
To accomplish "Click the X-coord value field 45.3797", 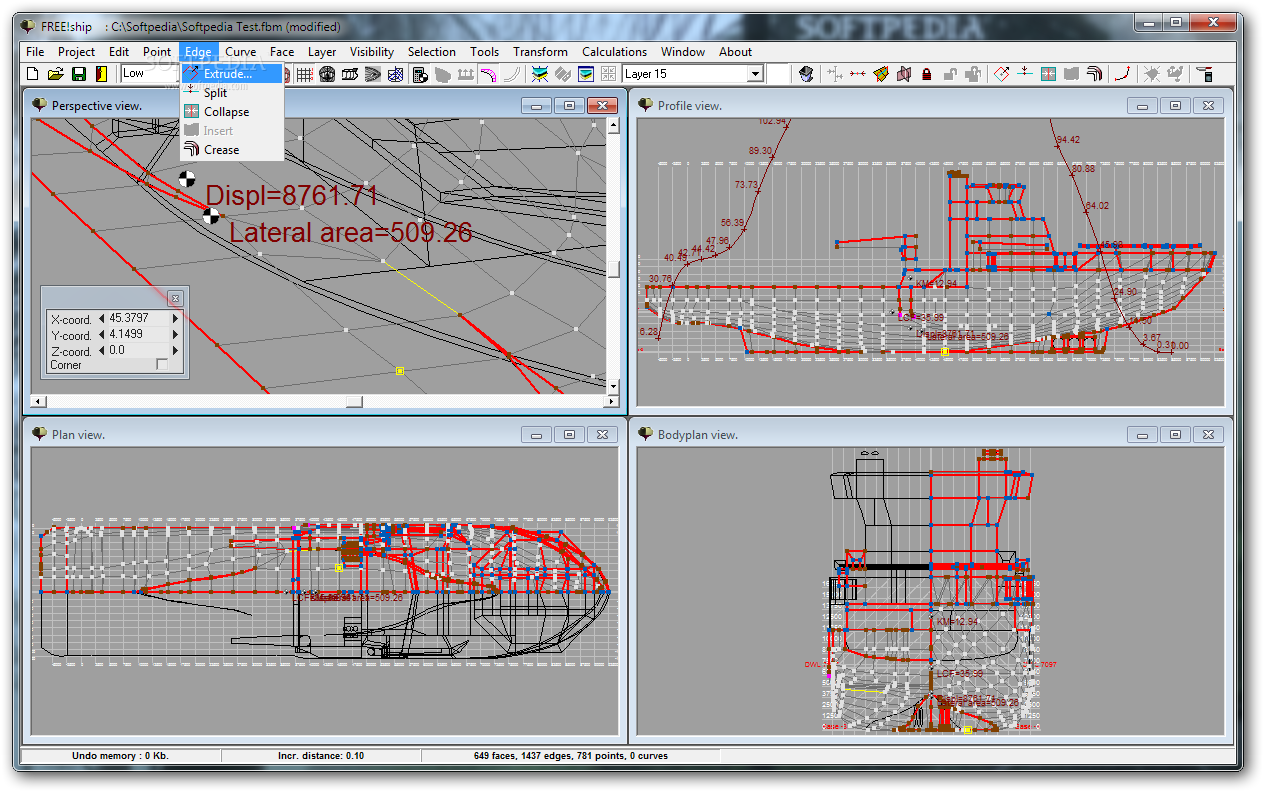I will pos(138,318).
